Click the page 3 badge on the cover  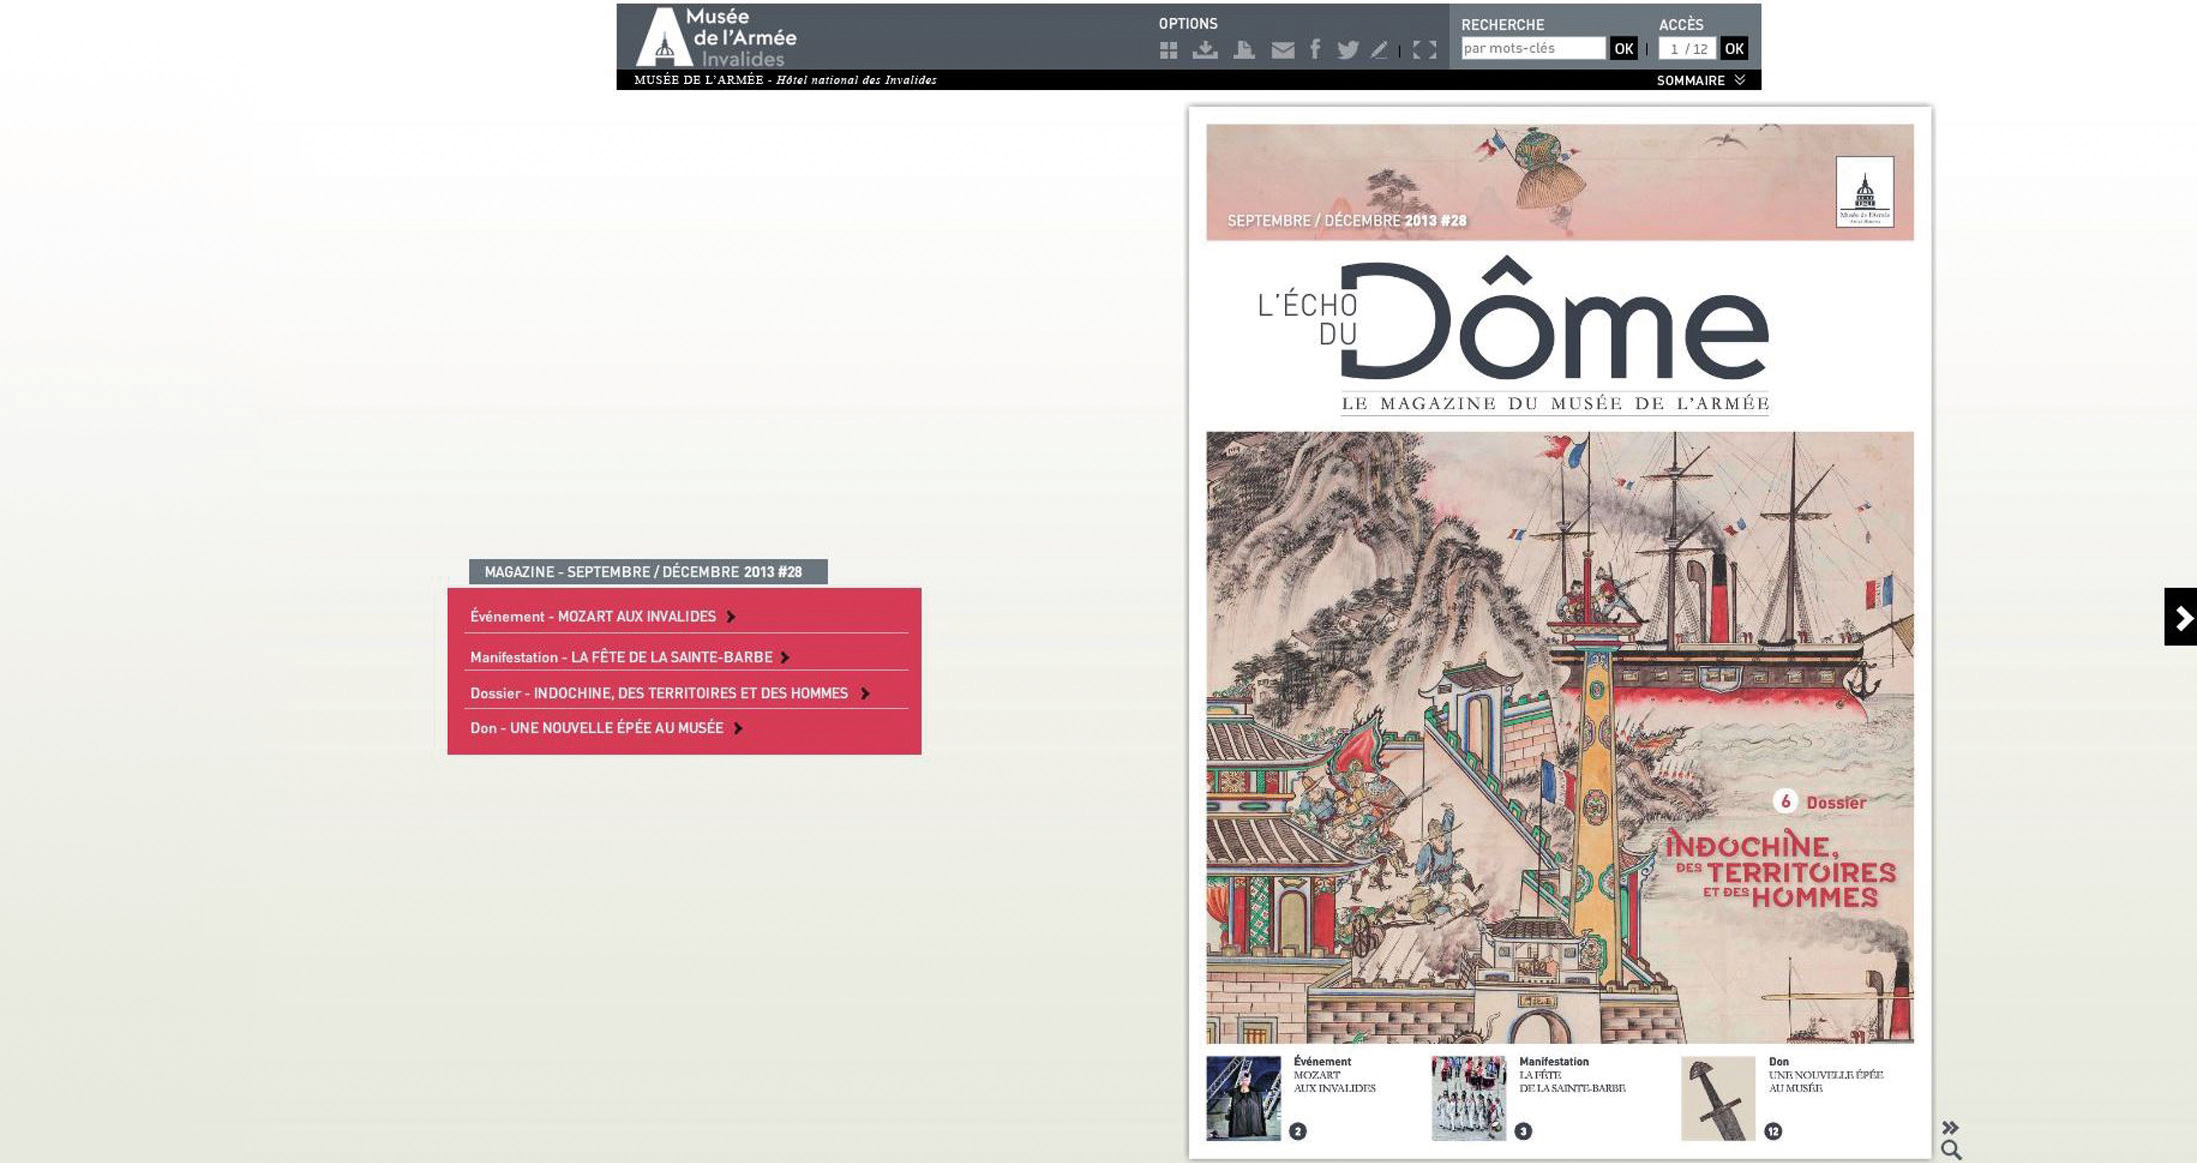pyautogui.click(x=1522, y=1131)
